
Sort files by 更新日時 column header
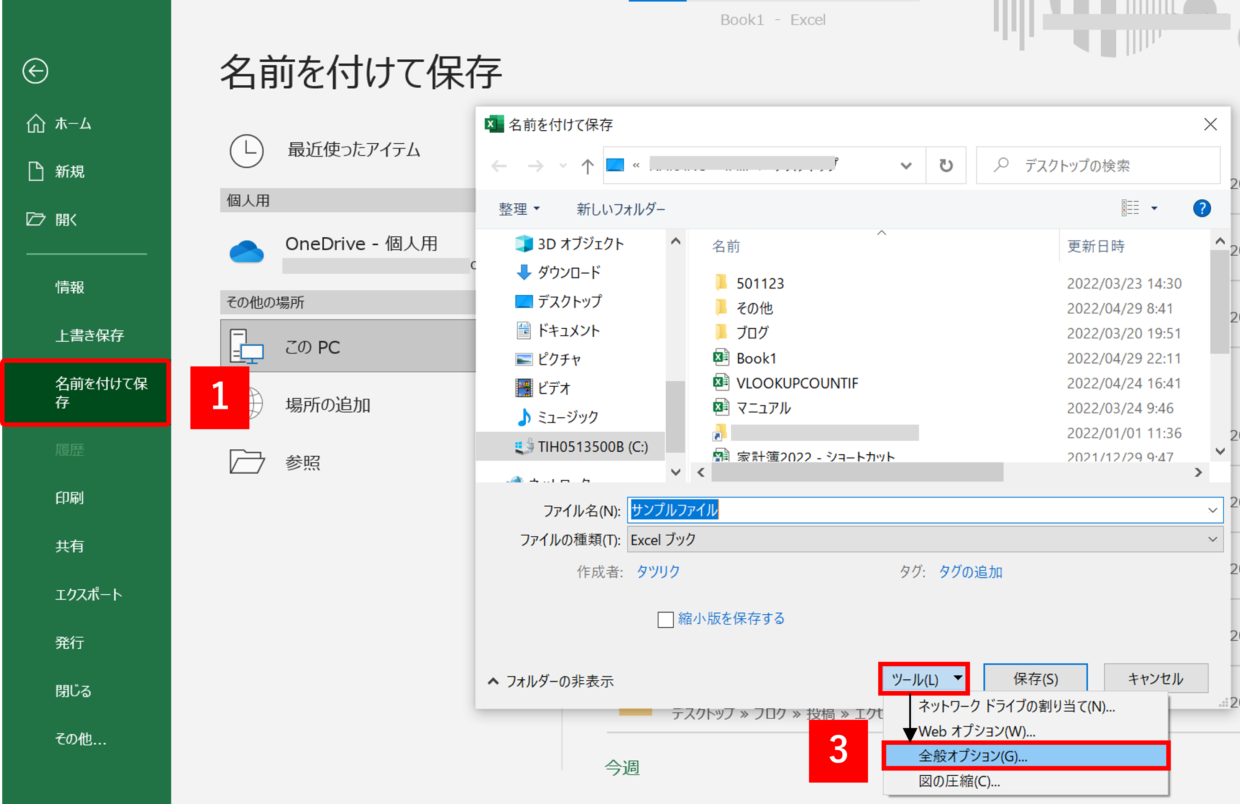(x=1096, y=246)
